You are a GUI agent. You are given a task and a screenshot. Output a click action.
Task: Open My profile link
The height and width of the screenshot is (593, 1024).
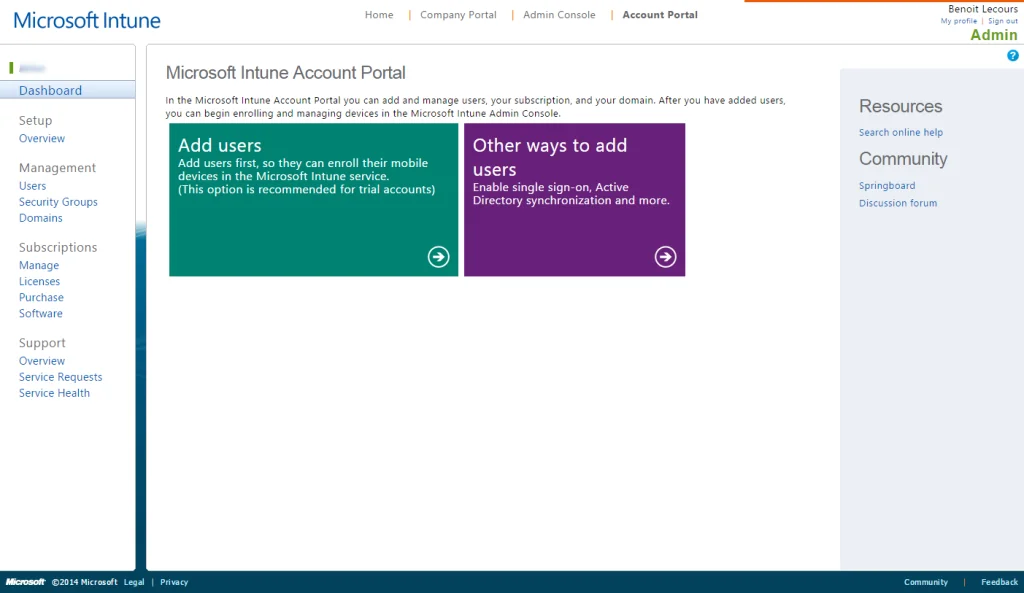(x=959, y=21)
